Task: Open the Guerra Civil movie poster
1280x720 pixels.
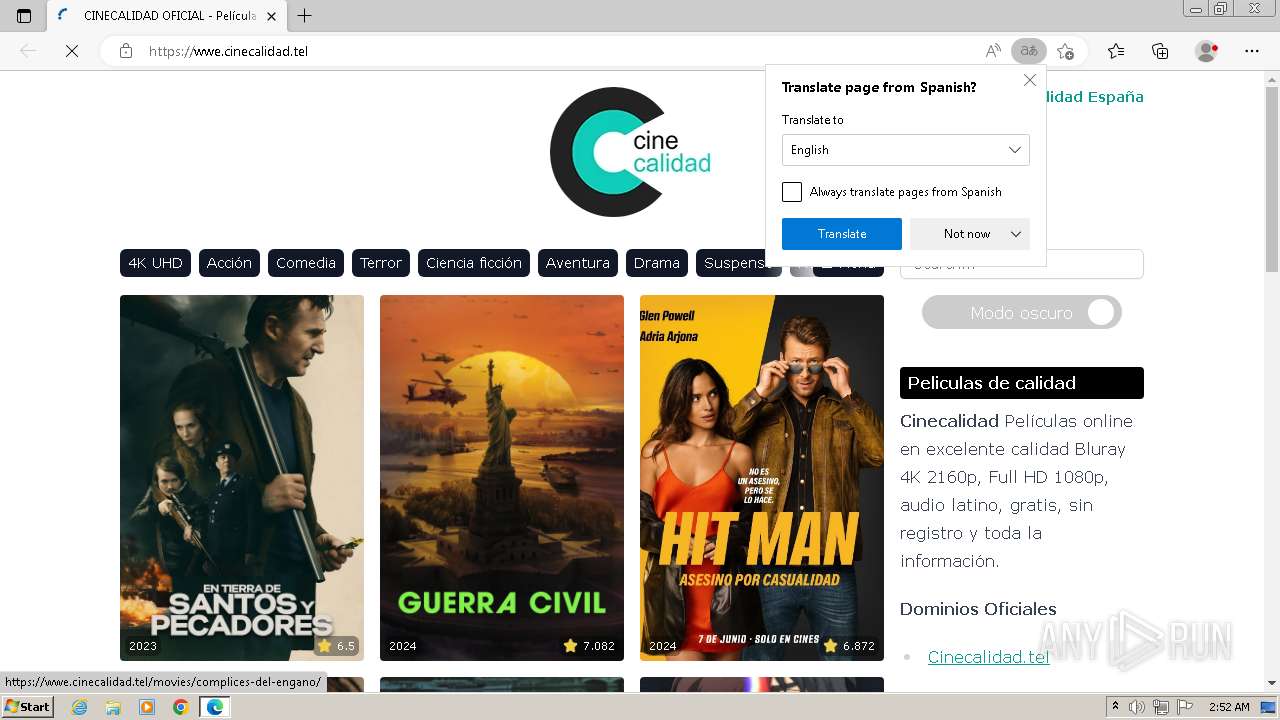Action: pyautogui.click(x=502, y=478)
